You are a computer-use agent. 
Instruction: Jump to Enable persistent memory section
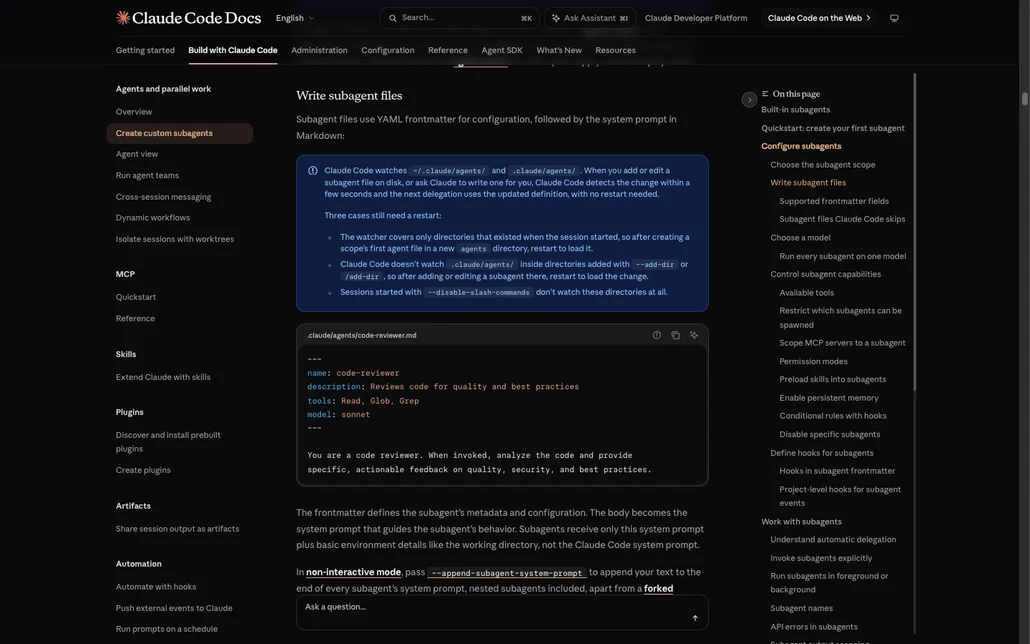click(x=829, y=398)
